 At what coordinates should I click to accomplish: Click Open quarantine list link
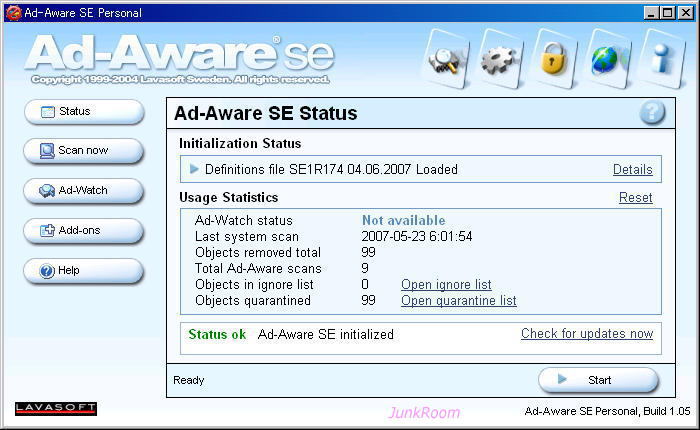pos(458,301)
